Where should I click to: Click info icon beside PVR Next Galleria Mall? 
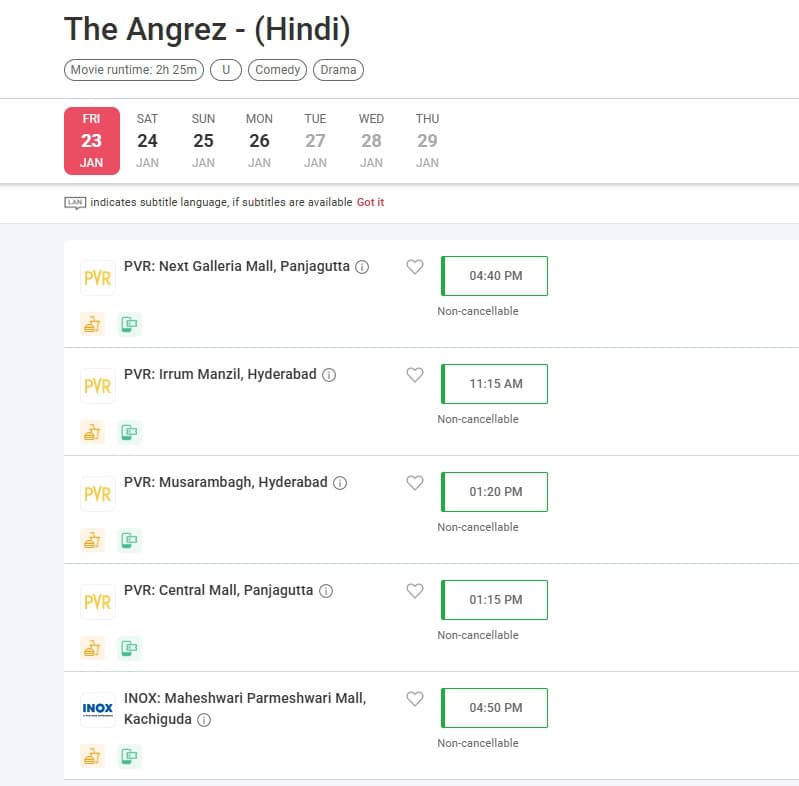coord(362,267)
